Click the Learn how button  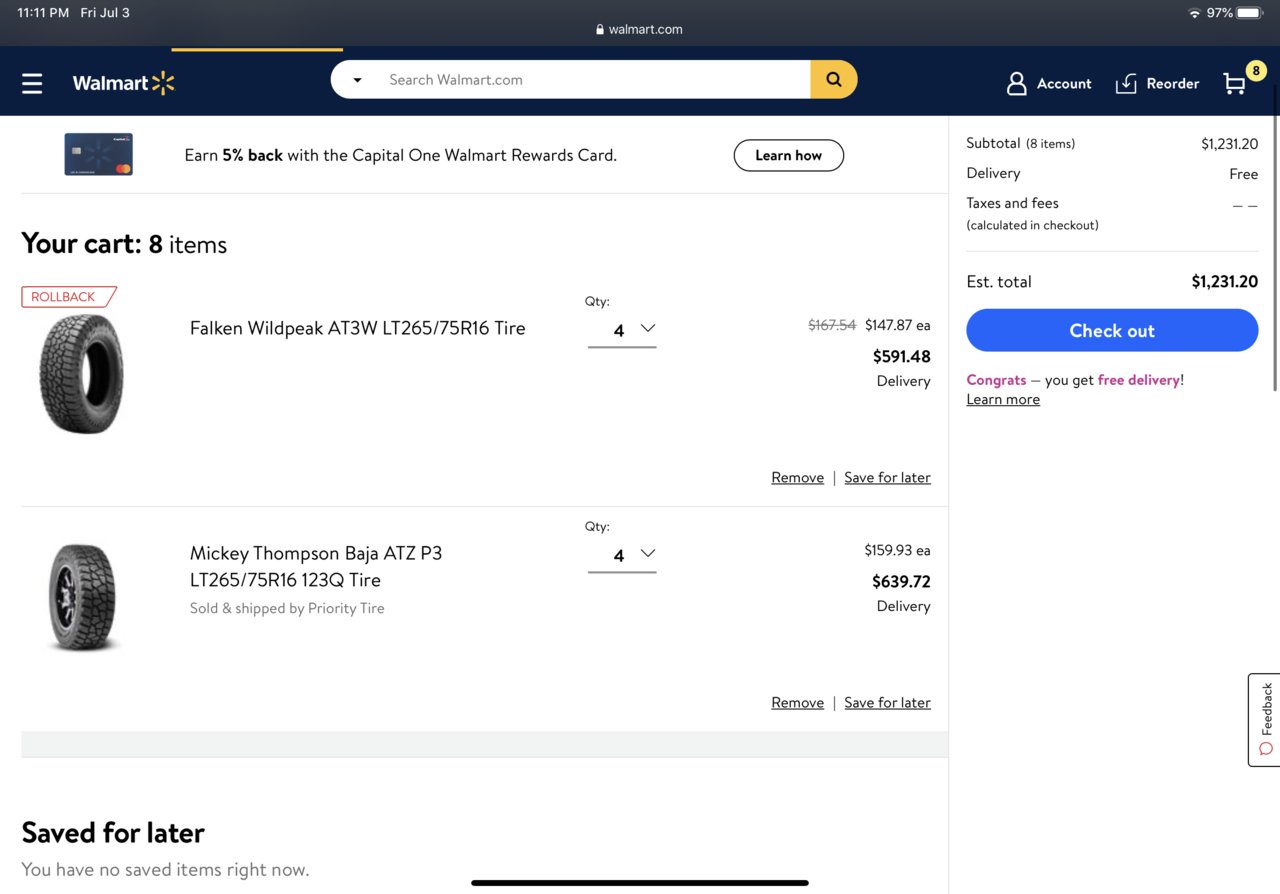tap(788, 155)
